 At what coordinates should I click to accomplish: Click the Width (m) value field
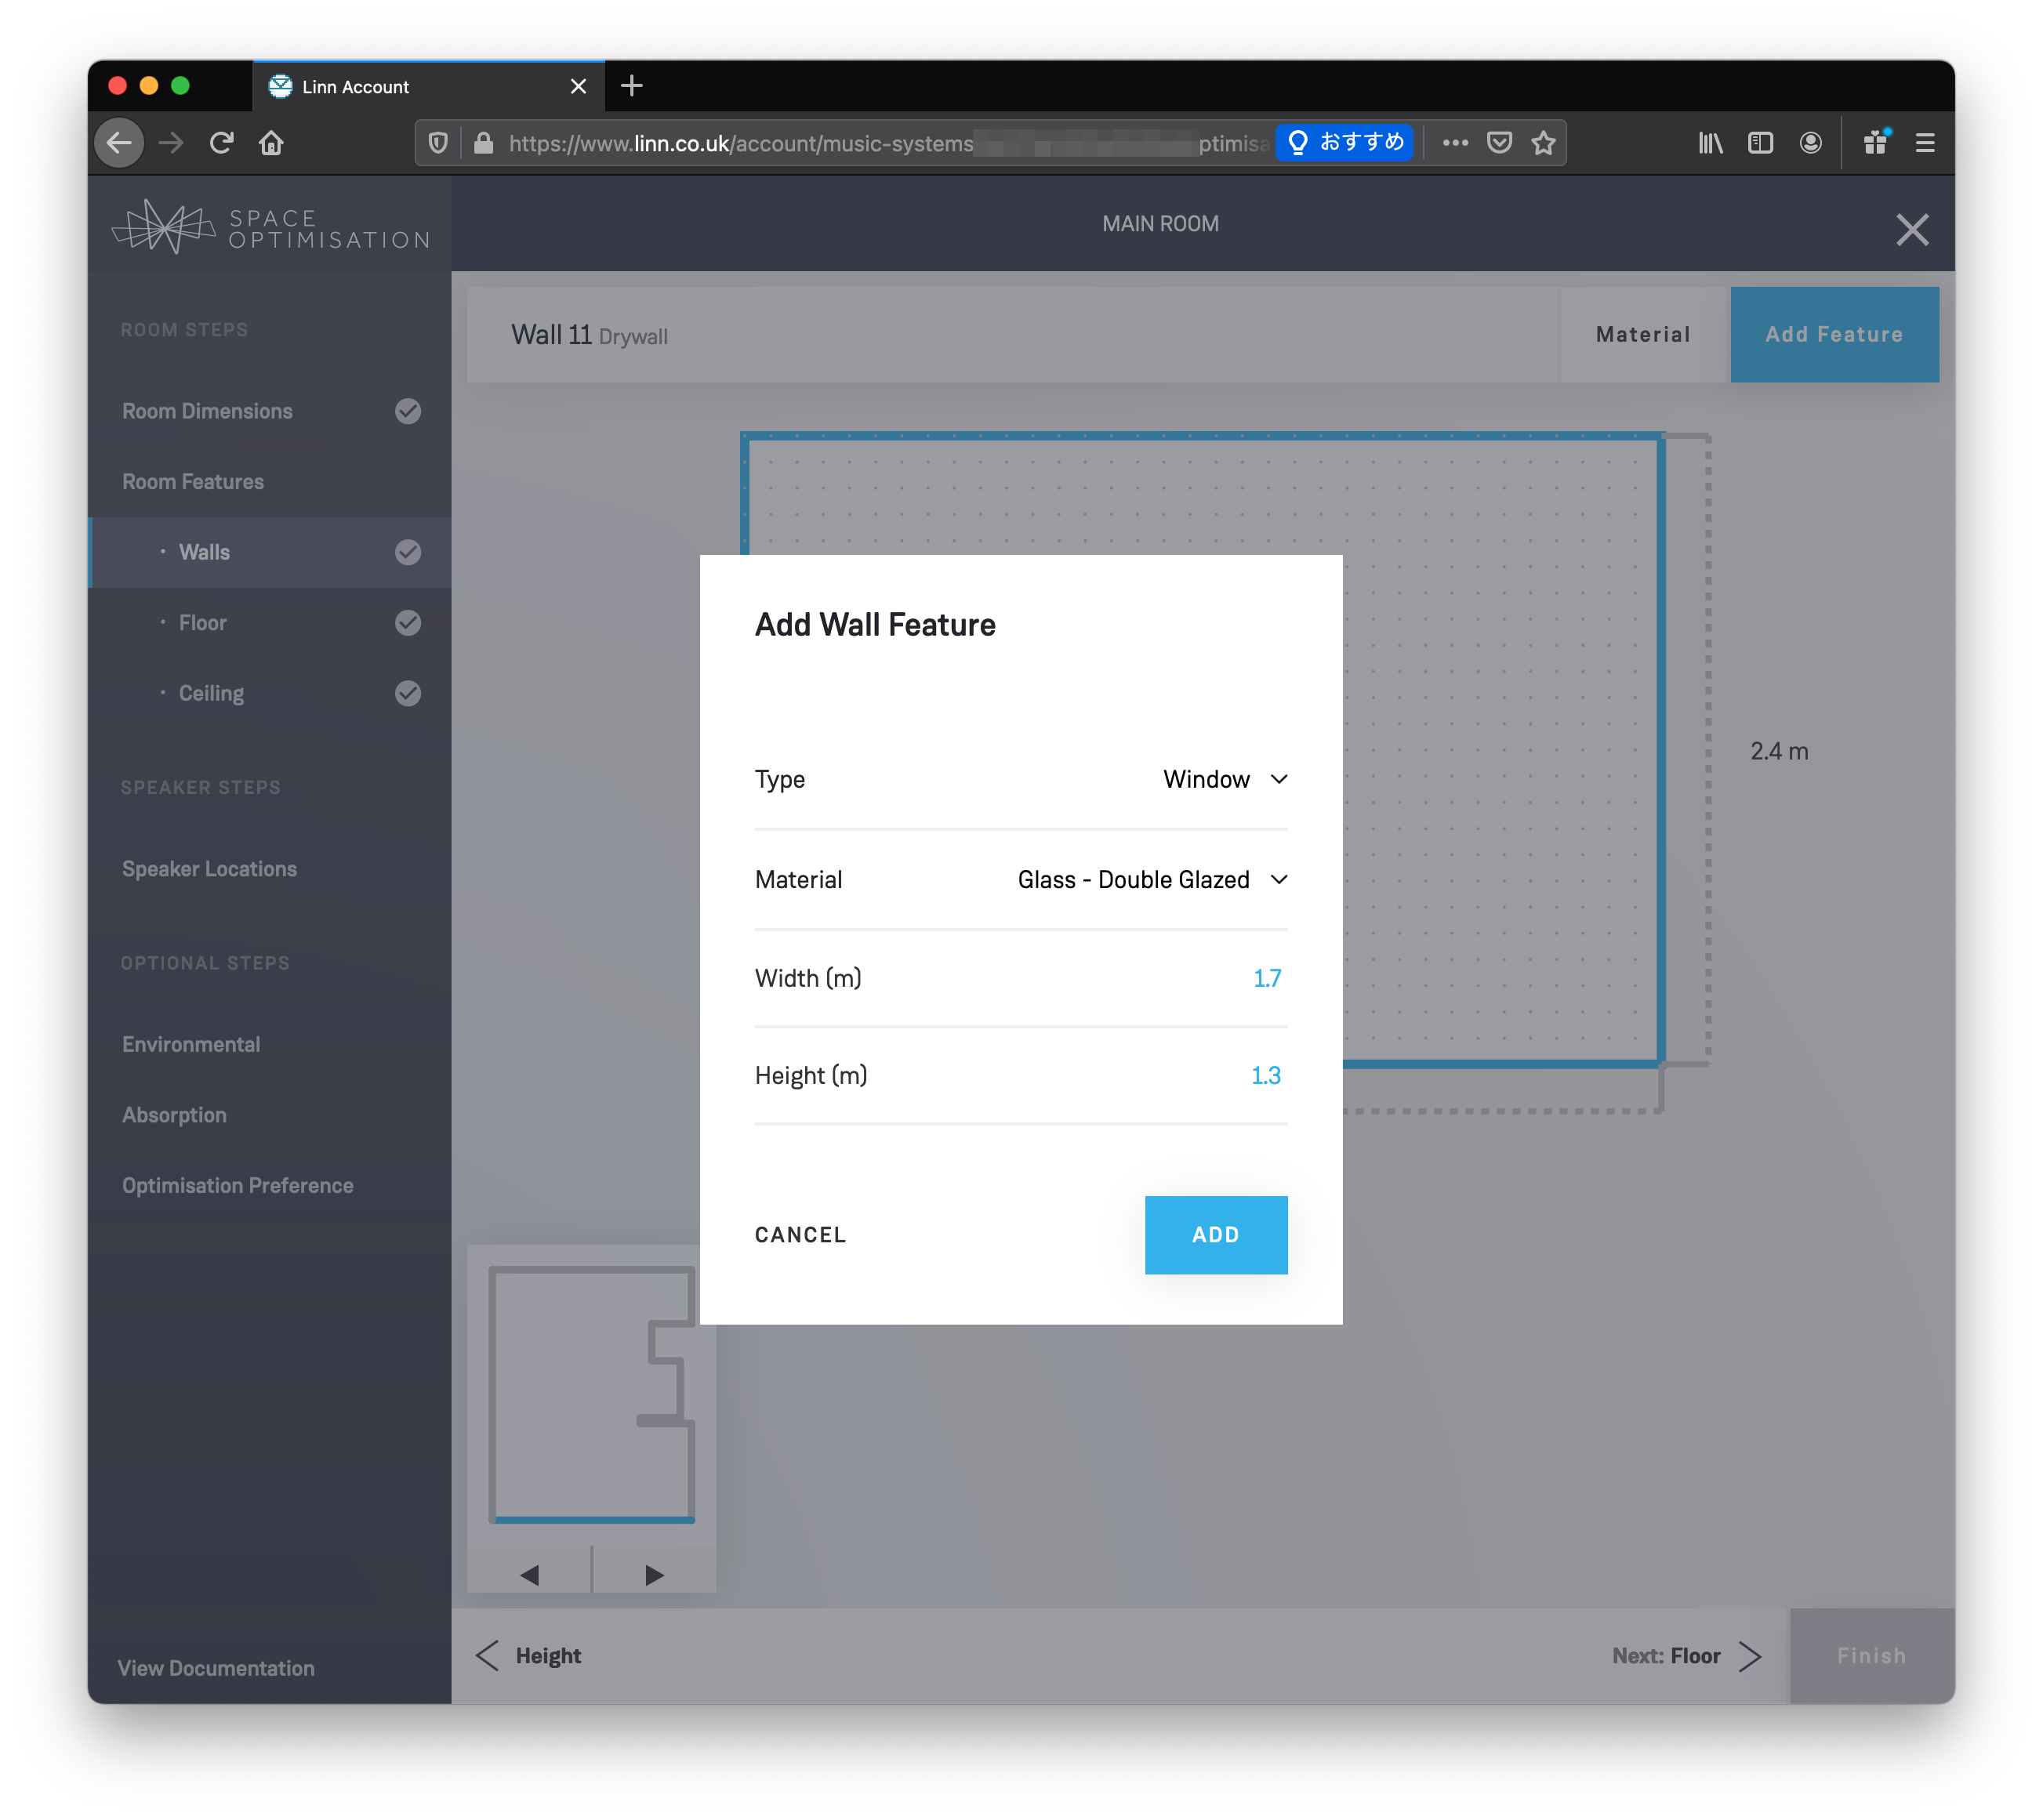pos(1267,978)
